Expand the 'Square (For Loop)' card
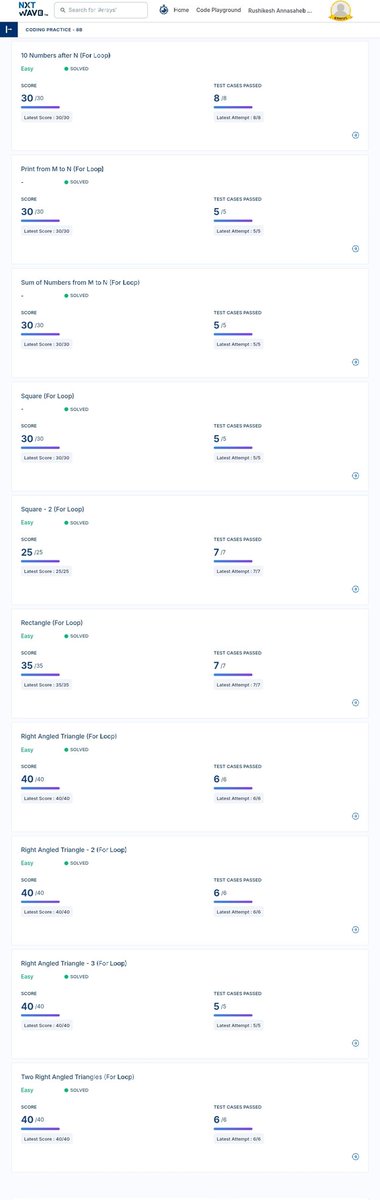This screenshot has height=1200, width=380. 356,476
